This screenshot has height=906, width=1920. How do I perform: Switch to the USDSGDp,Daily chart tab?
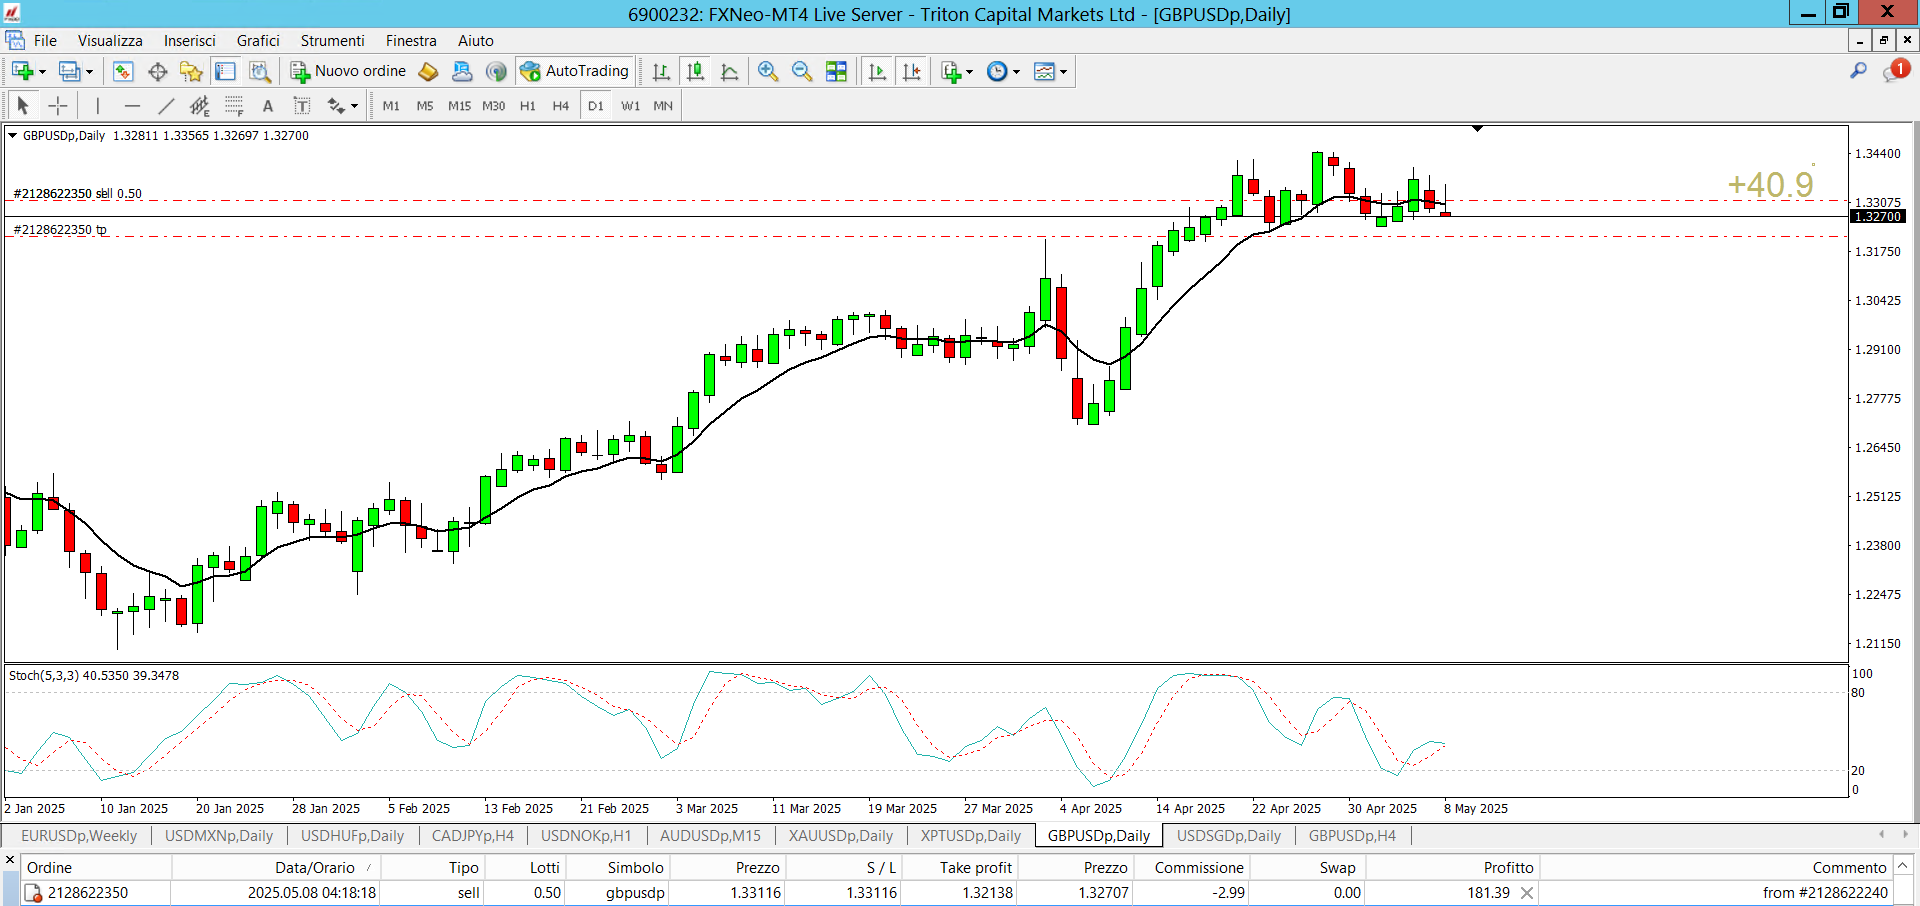pyautogui.click(x=1229, y=836)
